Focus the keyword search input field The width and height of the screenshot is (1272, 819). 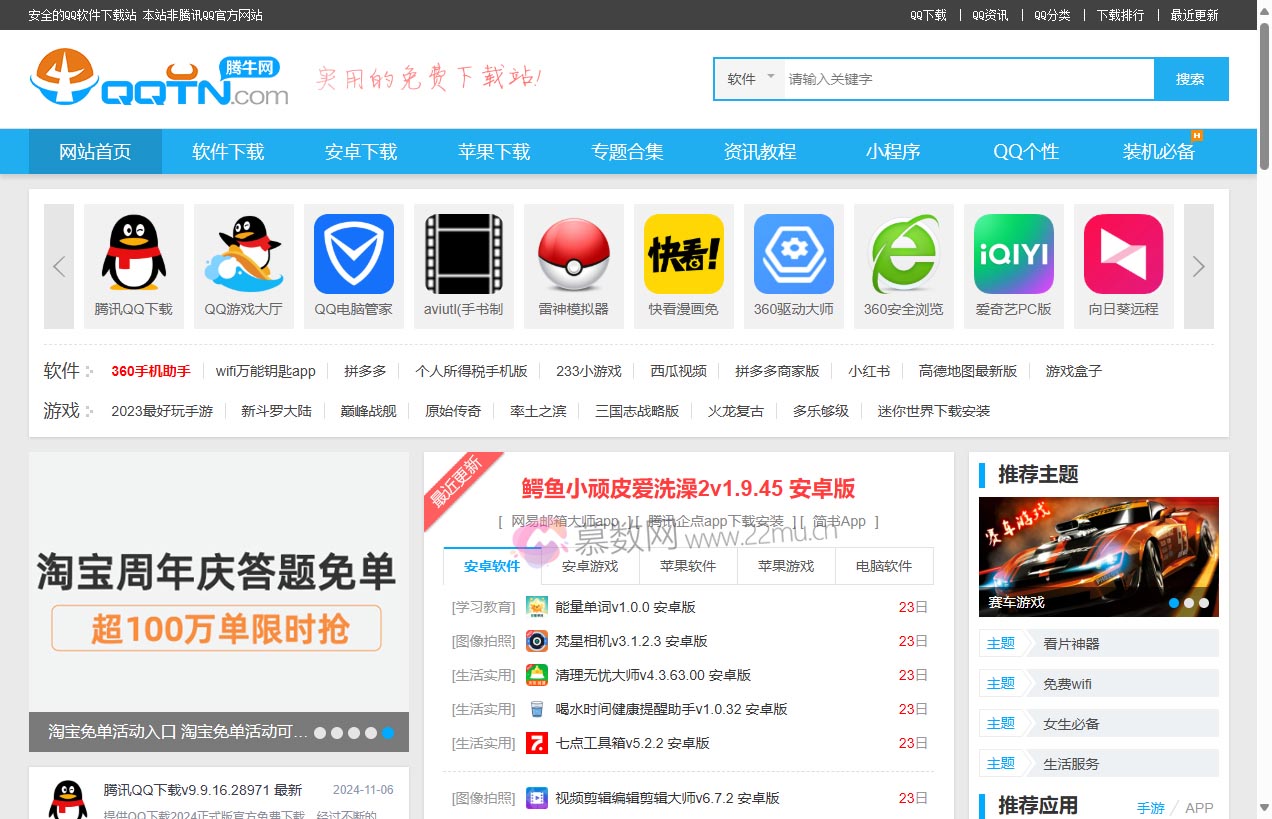965,79
